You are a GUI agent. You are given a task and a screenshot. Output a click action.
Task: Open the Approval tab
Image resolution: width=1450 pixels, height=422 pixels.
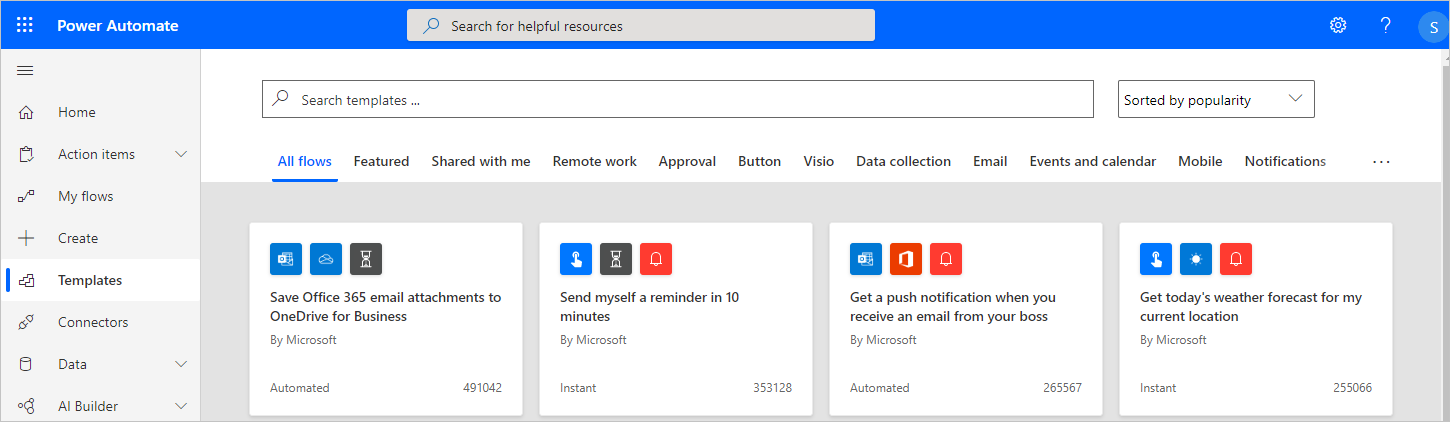(687, 161)
